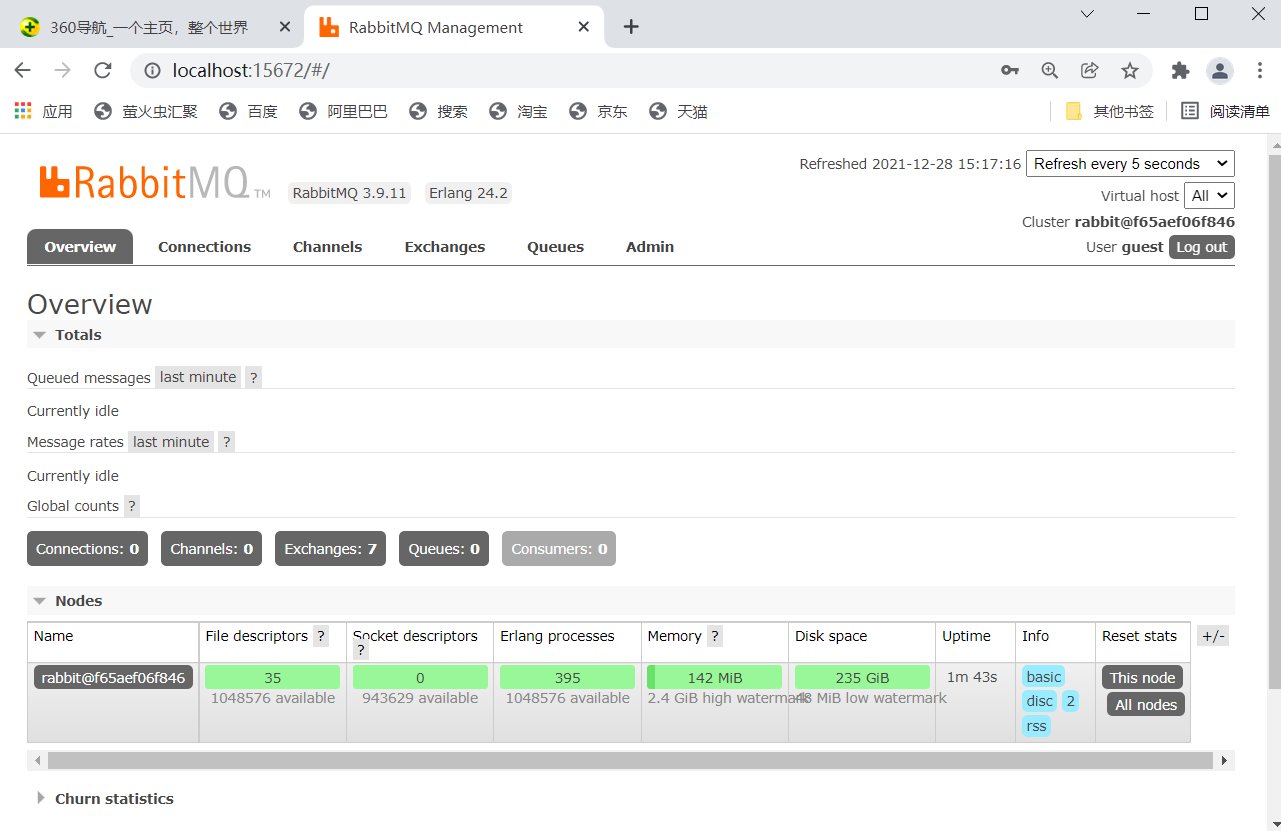Open the 天猫 bookmark

tap(678, 111)
